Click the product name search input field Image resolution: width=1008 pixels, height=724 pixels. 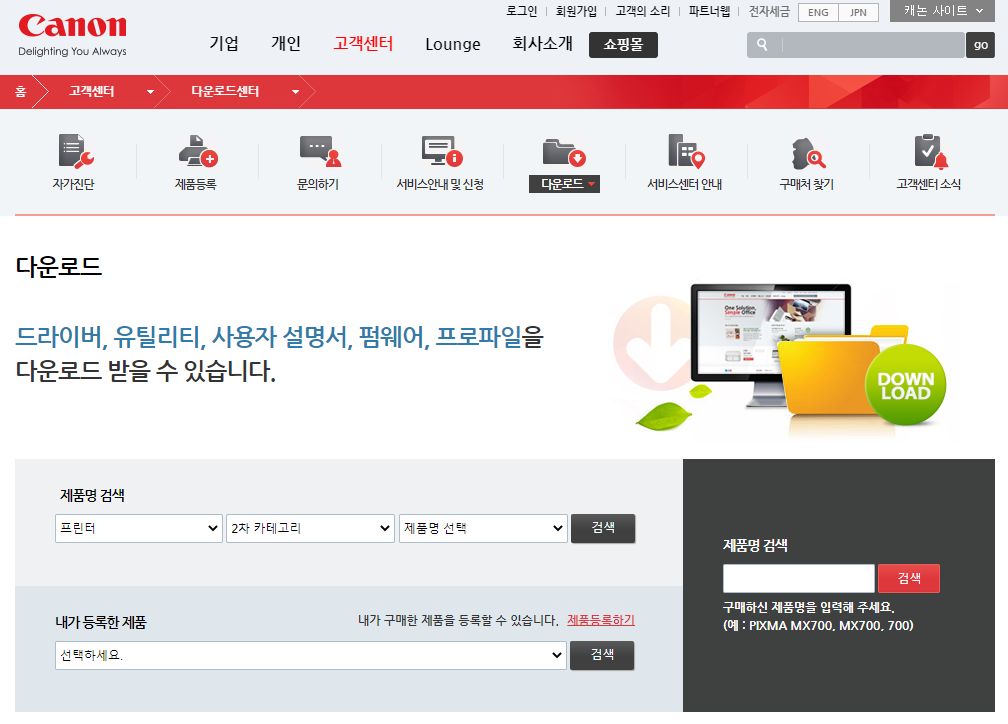coord(798,578)
